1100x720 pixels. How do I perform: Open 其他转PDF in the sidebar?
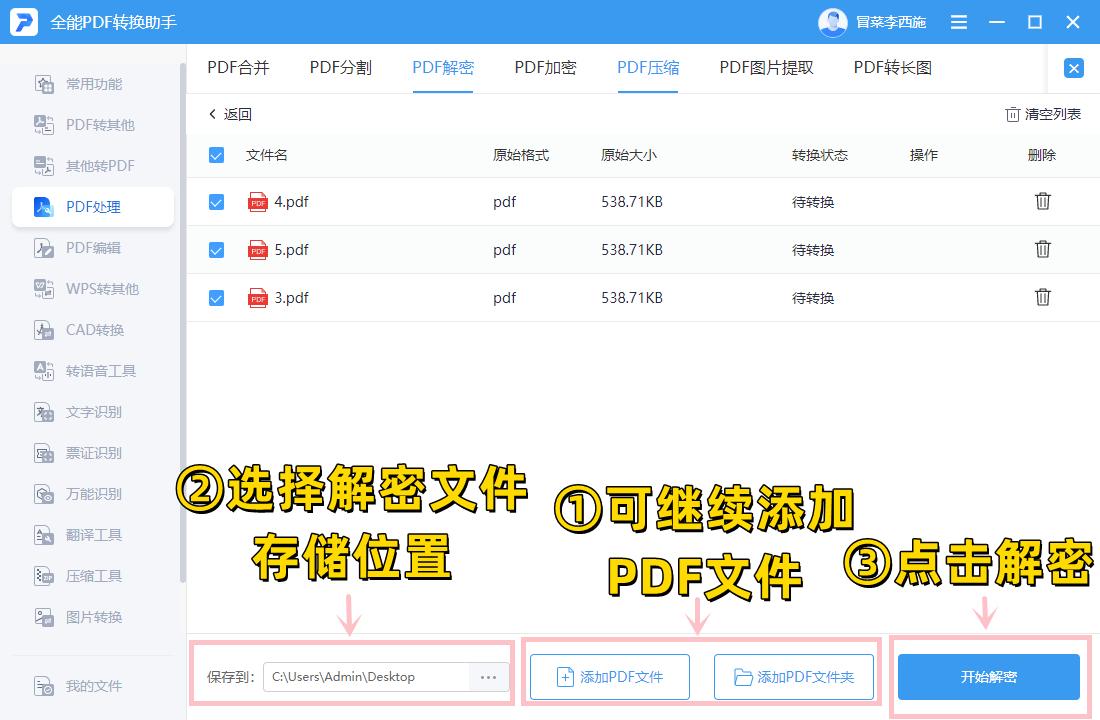point(93,166)
